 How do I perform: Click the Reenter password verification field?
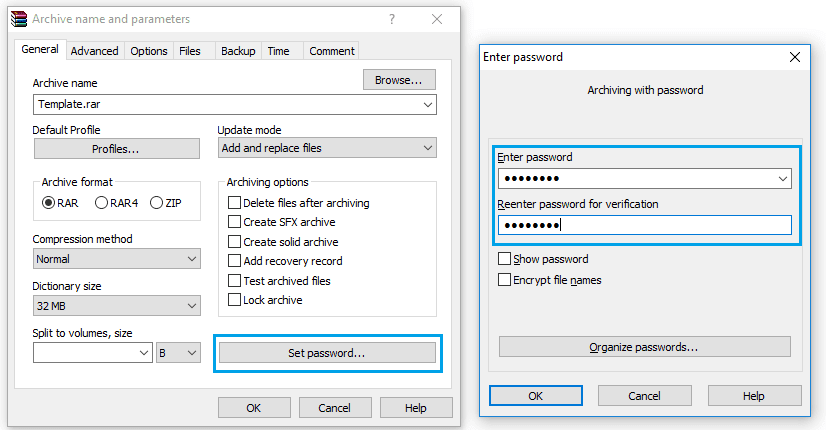tap(645, 225)
